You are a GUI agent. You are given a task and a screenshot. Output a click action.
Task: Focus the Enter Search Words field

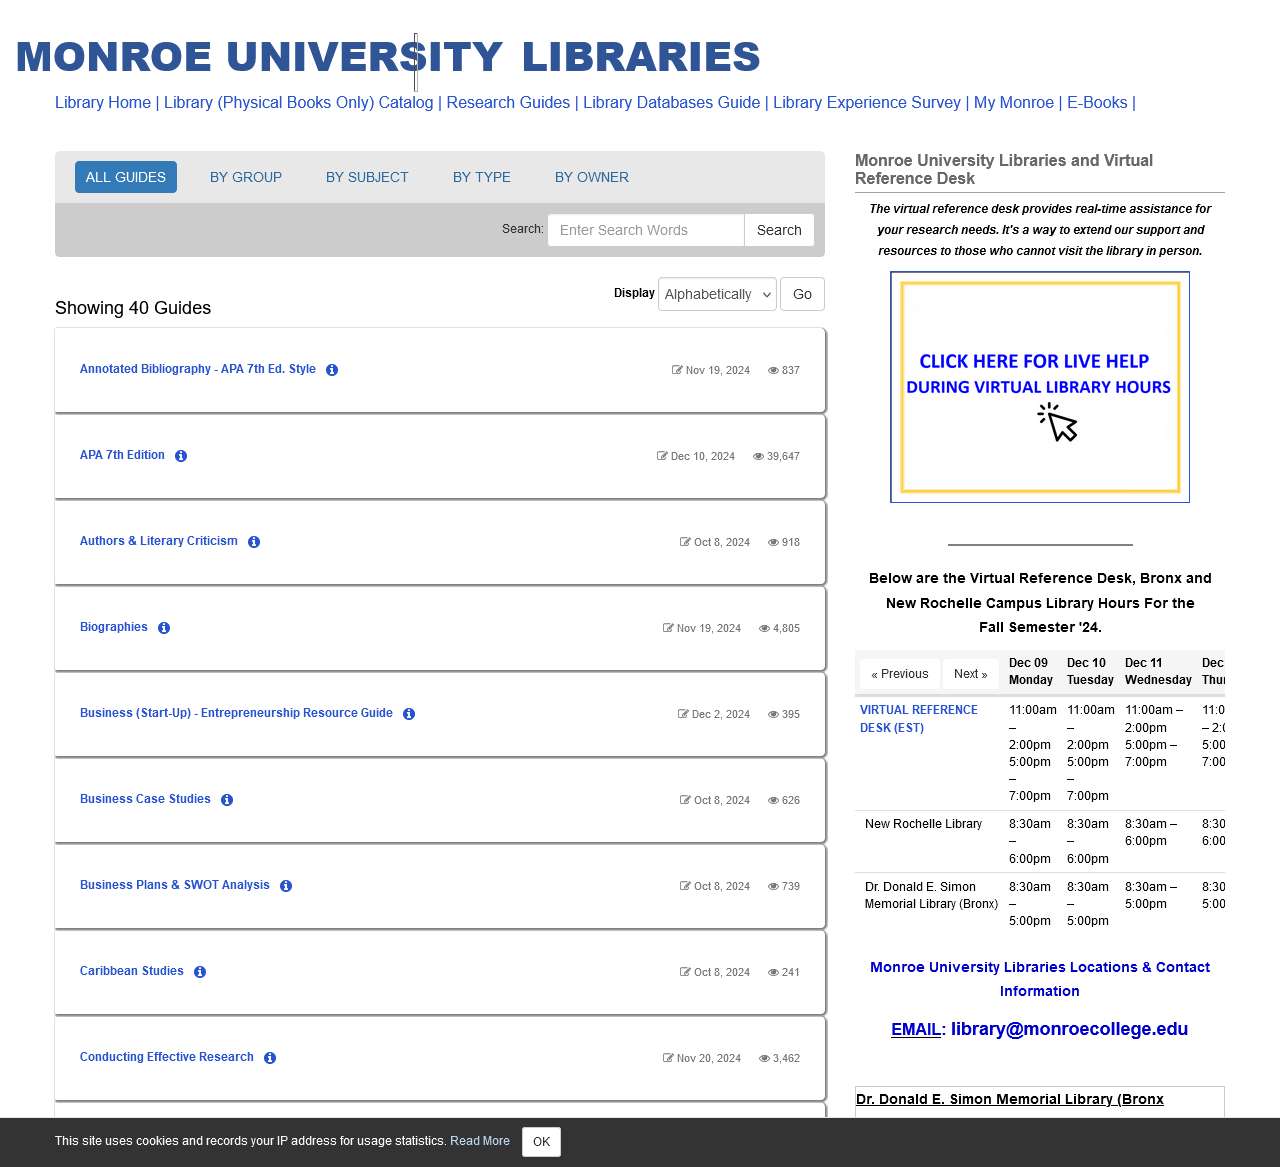(x=646, y=230)
